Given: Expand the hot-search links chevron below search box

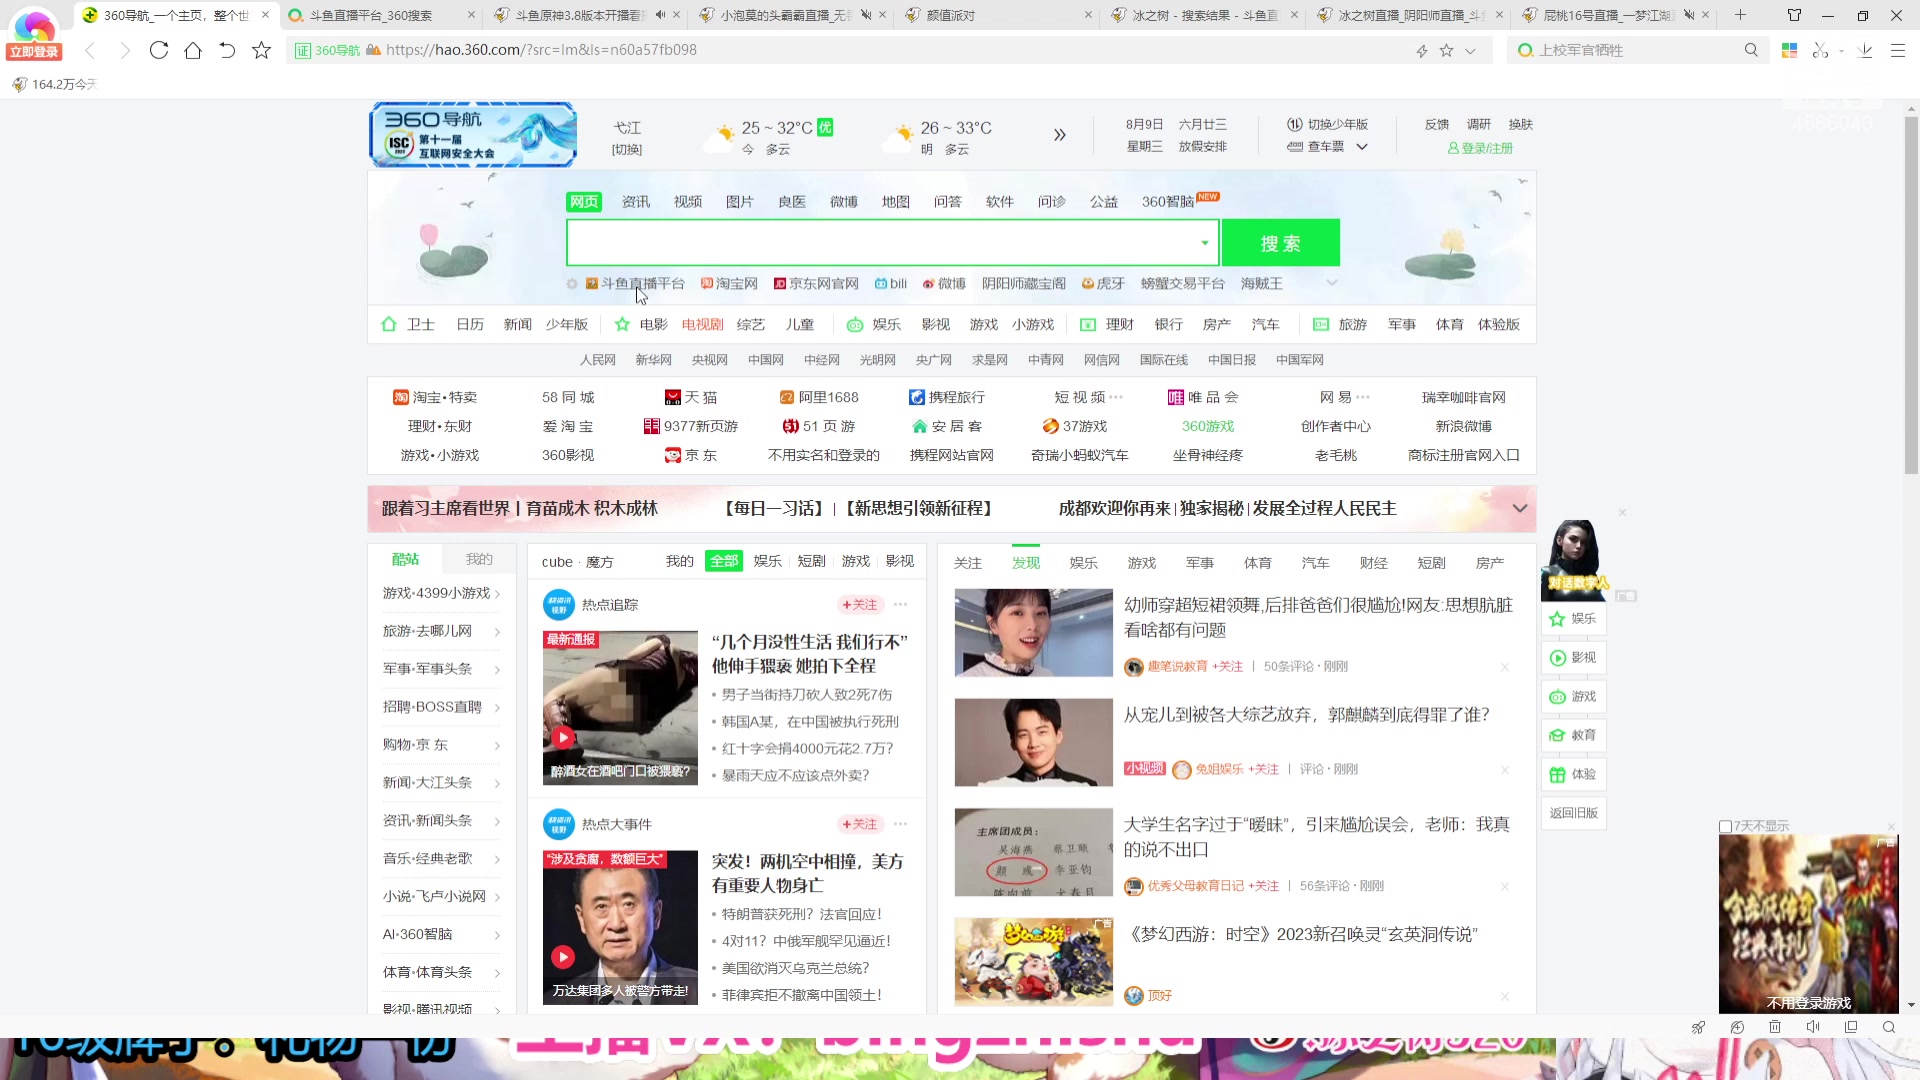Looking at the screenshot, I should coord(1332,283).
